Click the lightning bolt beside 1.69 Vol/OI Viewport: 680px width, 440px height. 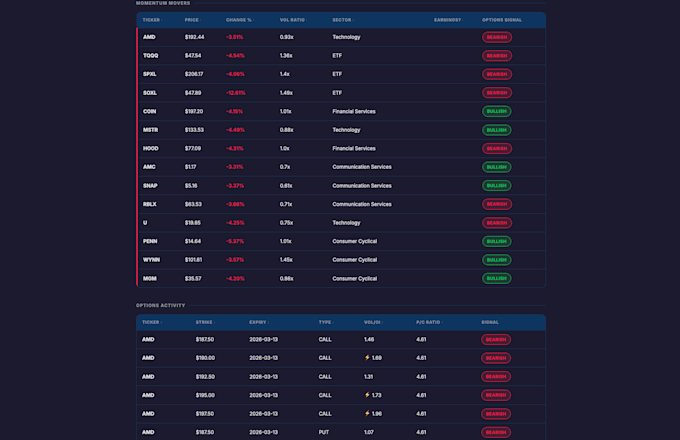point(367,358)
